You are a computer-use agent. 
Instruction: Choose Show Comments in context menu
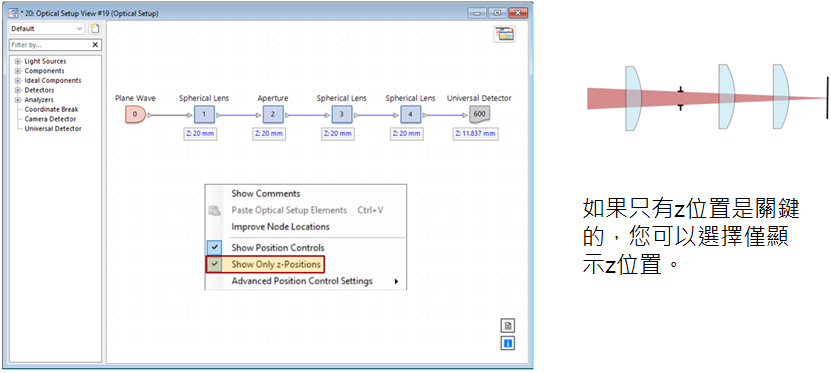click(266, 194)
